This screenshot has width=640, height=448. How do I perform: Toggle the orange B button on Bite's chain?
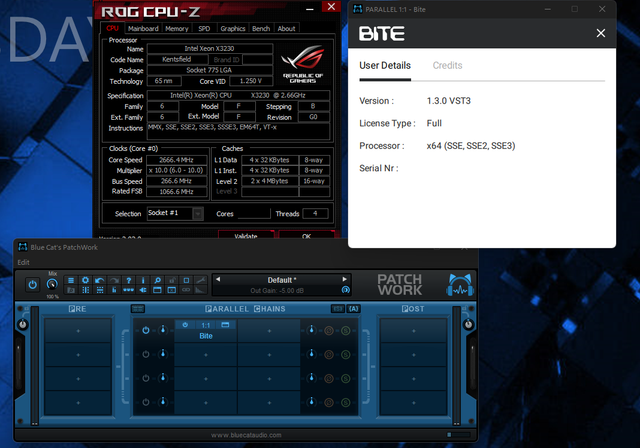[x=329, y=330]
